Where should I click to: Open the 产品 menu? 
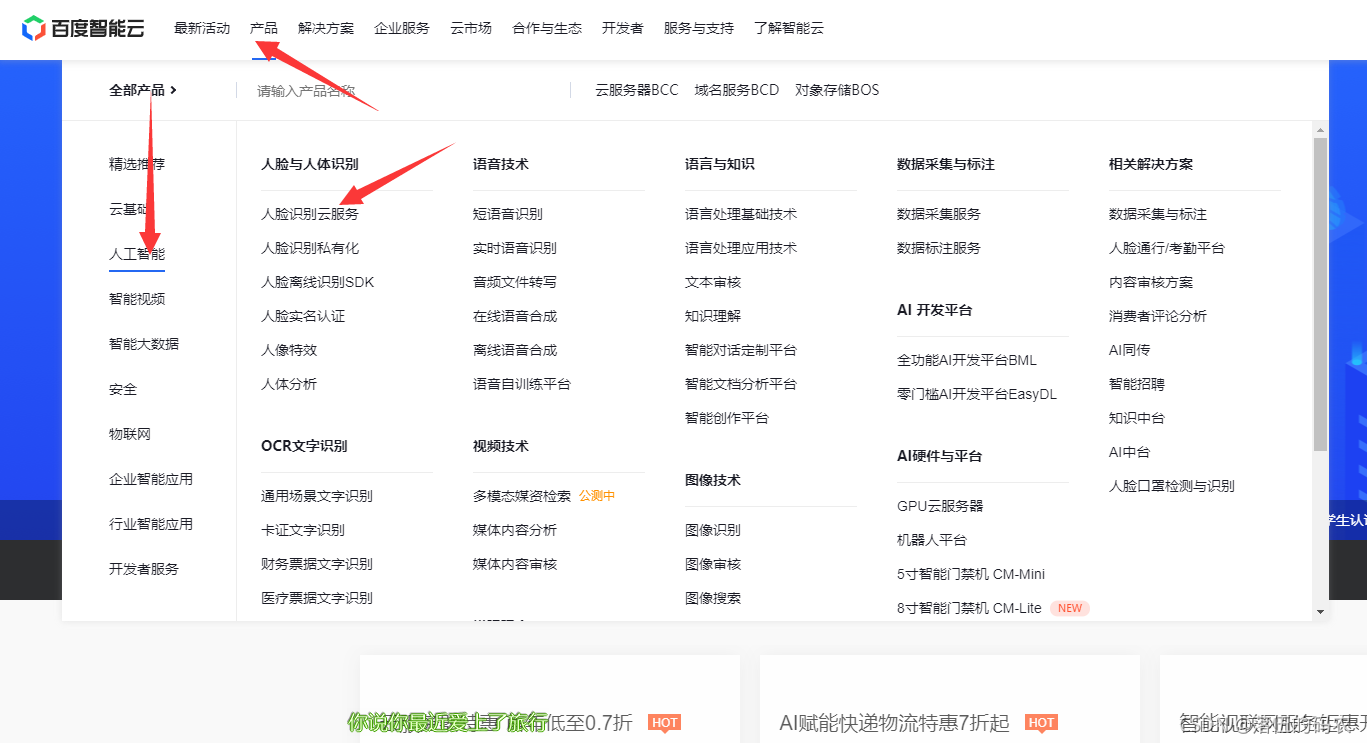pos(264,28)
